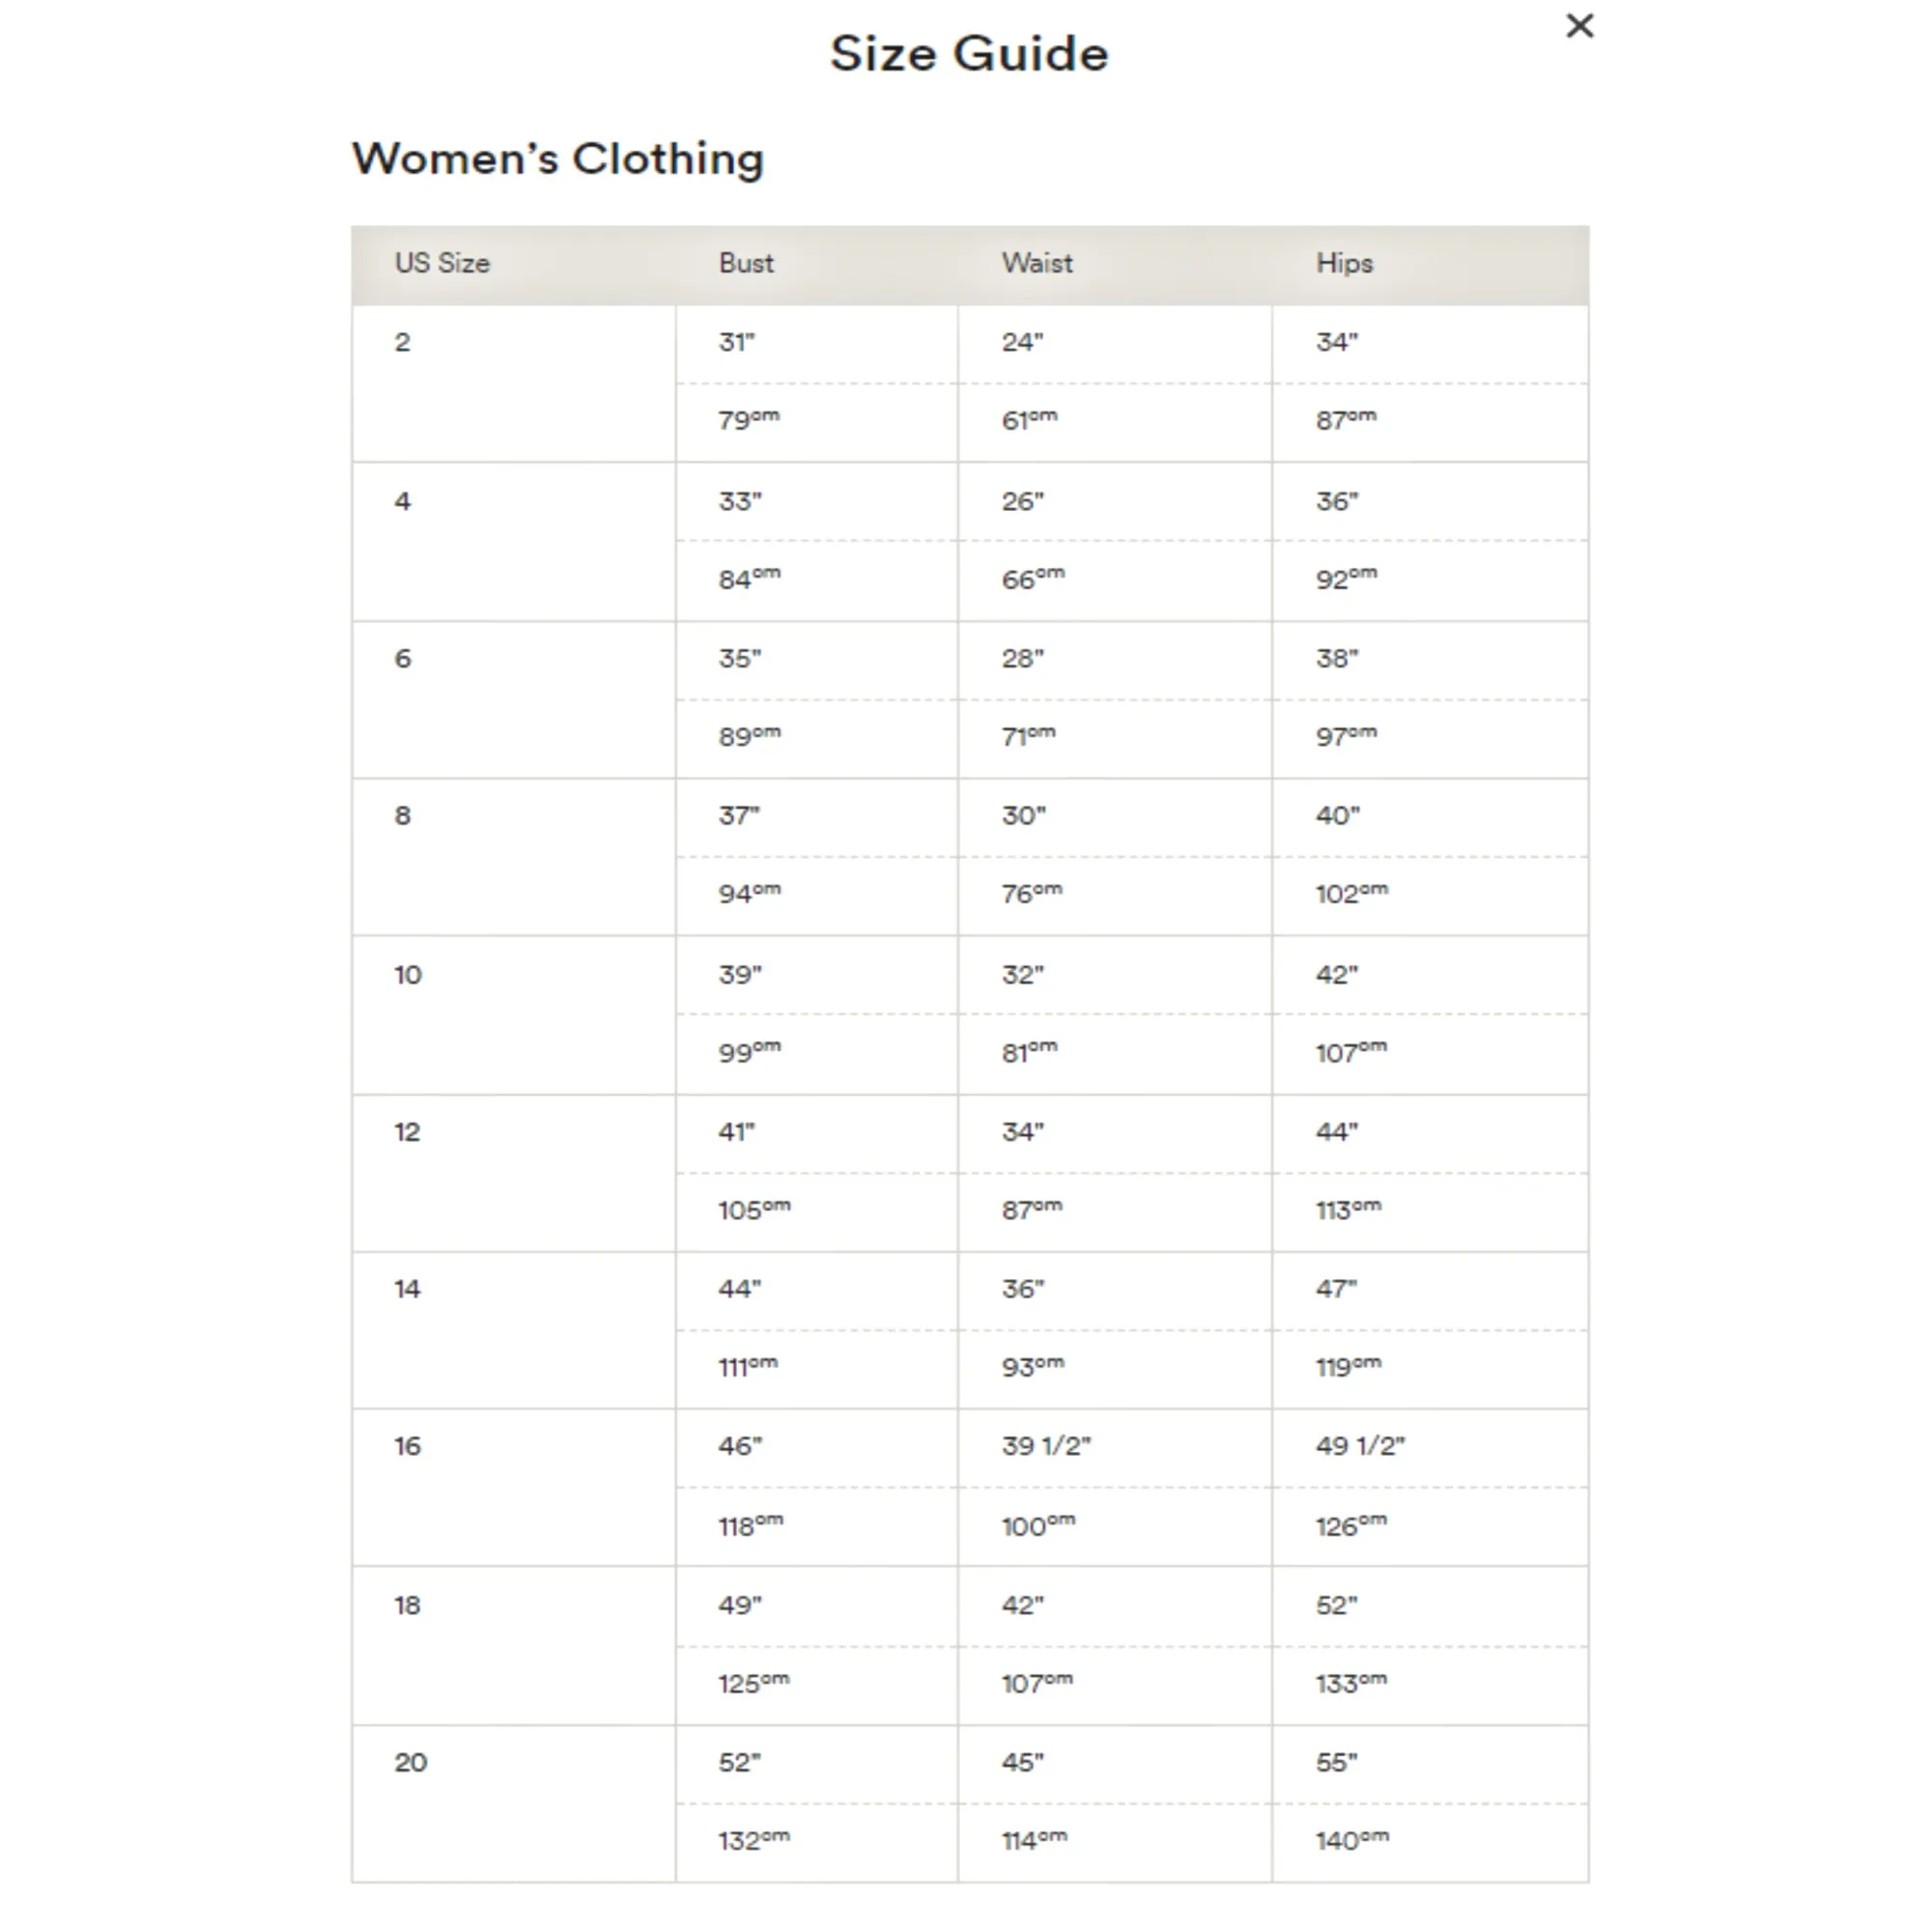Viewport: 1932px width, 1932px height.
Task: Click the US size 2 row label
Action: pos(402,343)
